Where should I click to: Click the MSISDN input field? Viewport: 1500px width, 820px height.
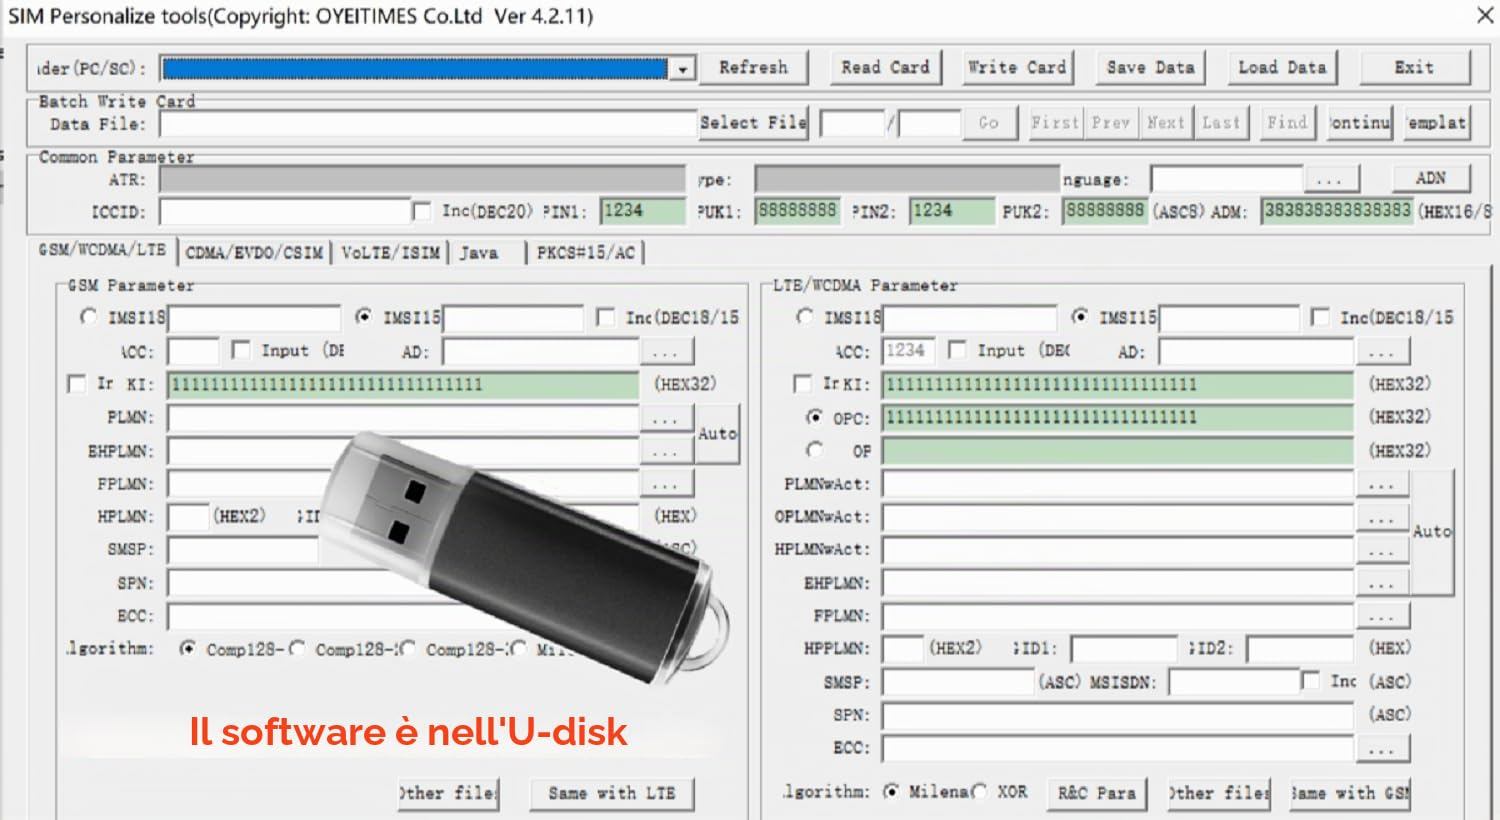point(1234,682)
